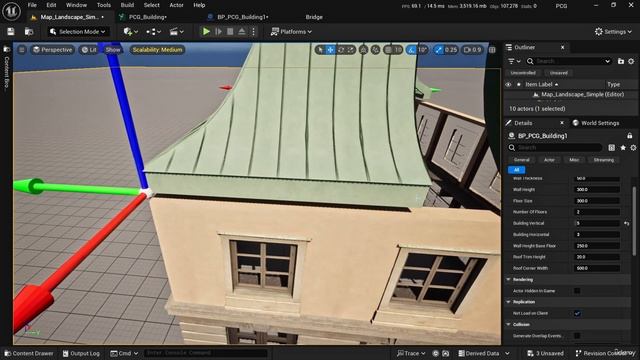640x360 pixels.
Task: Open the Cinematics clapperboard menu
Action: (177, 31)
